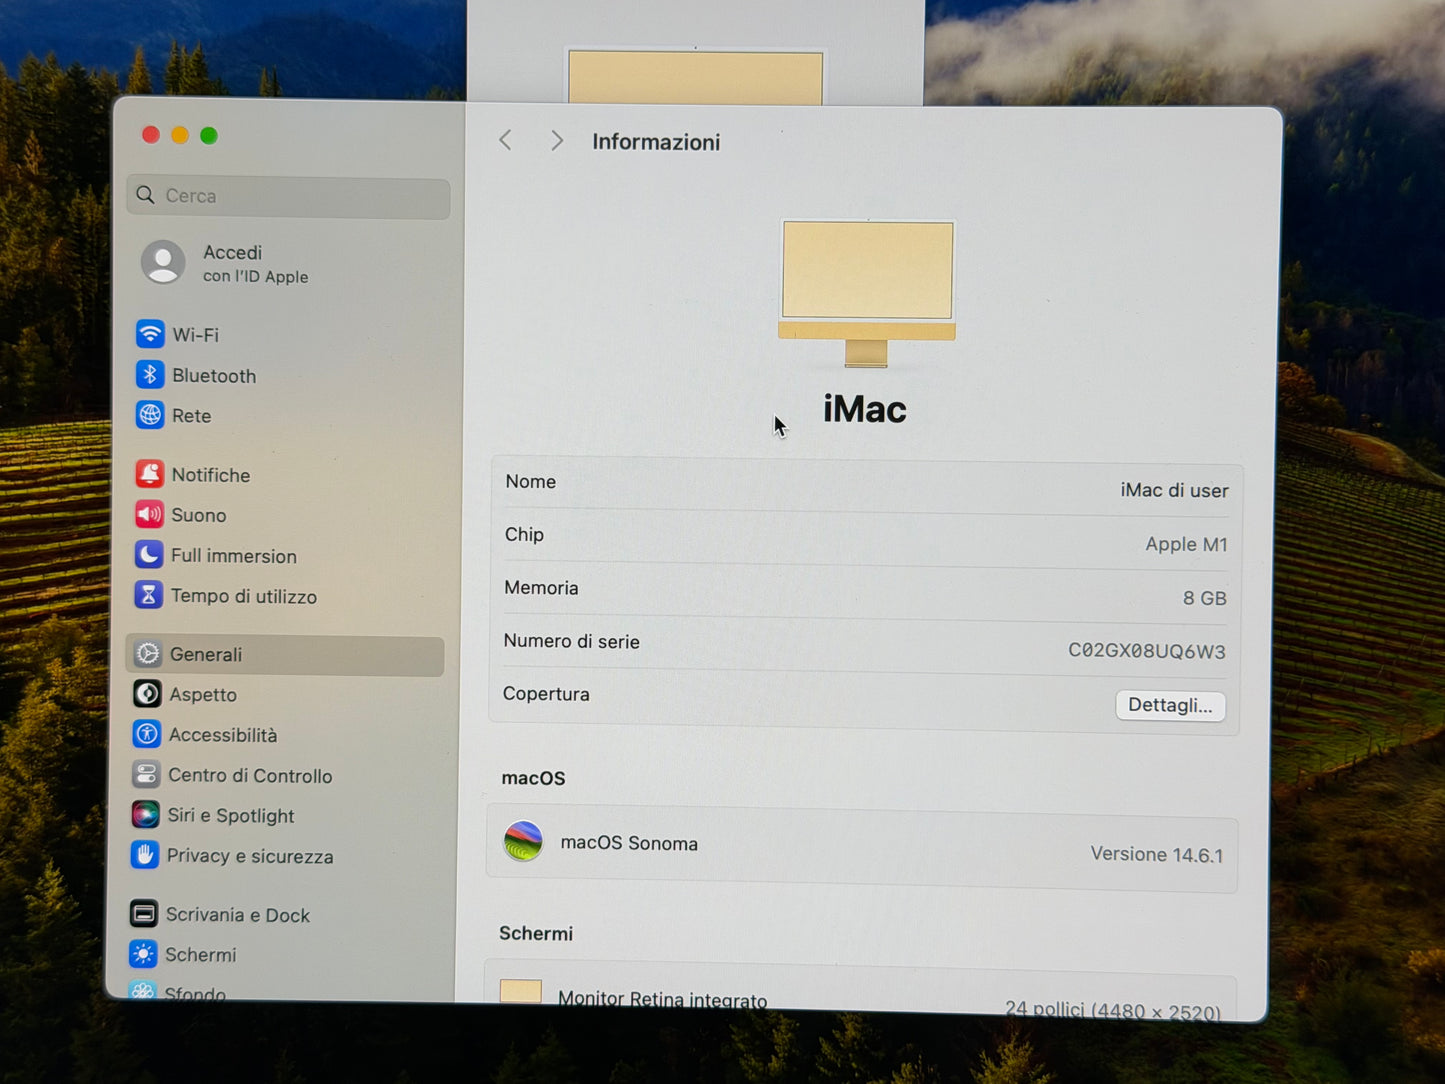1445x1084 pixels.
Task: Minimize window with yellow button
Action: tap(180, 135)
